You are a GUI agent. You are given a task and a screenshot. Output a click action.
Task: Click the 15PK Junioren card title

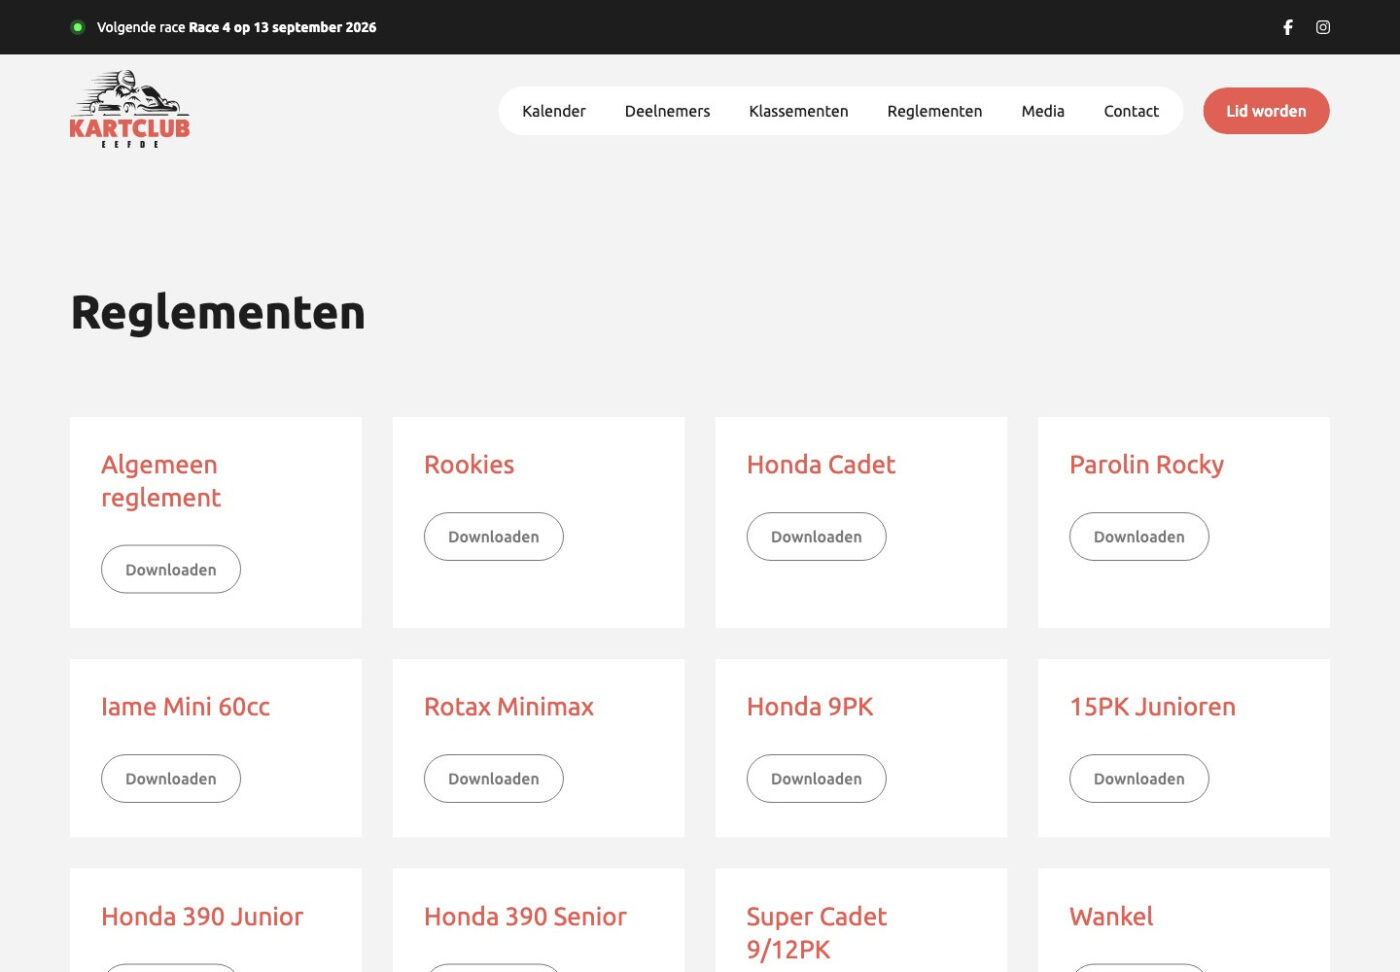coord(1153,706)
